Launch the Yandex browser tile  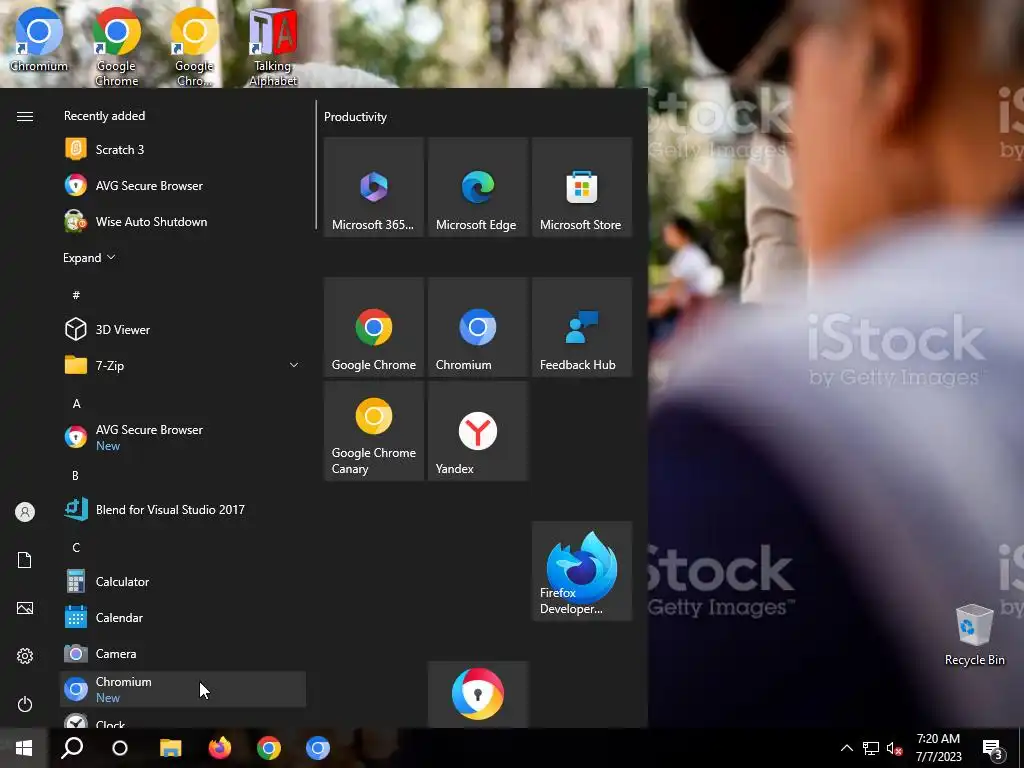[478, 431]
